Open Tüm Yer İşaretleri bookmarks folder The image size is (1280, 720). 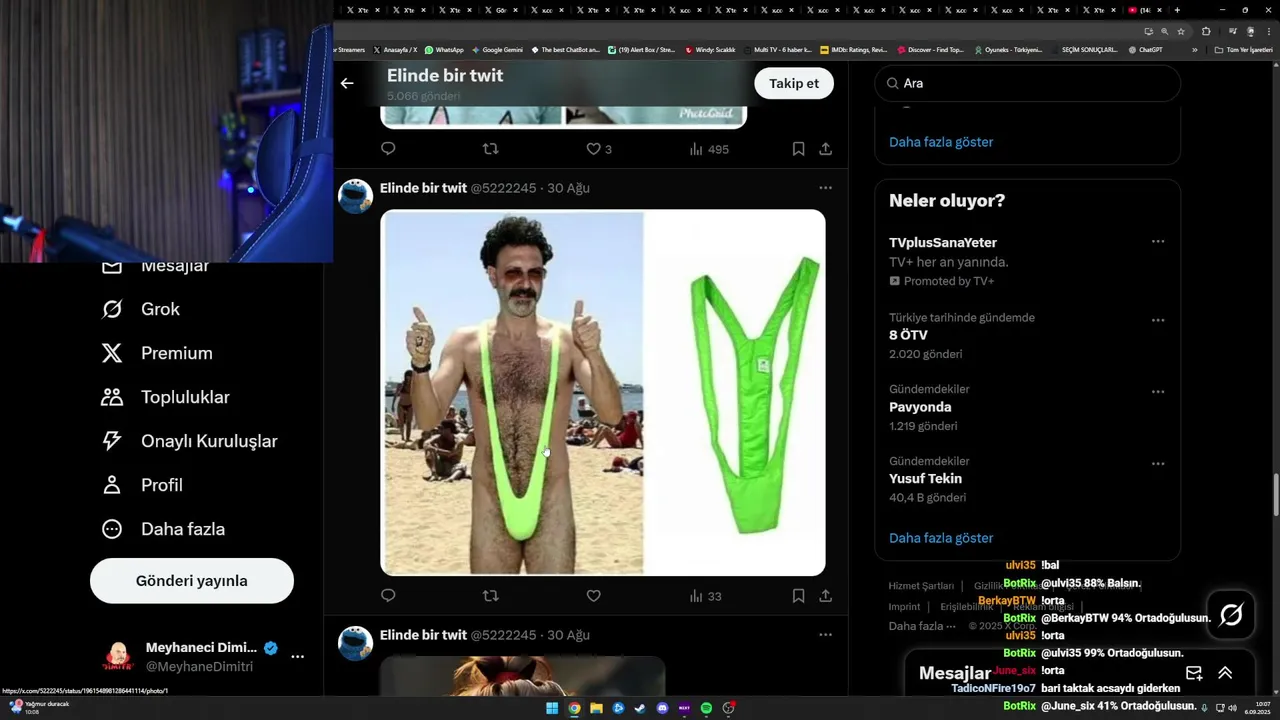[1244, 49]
